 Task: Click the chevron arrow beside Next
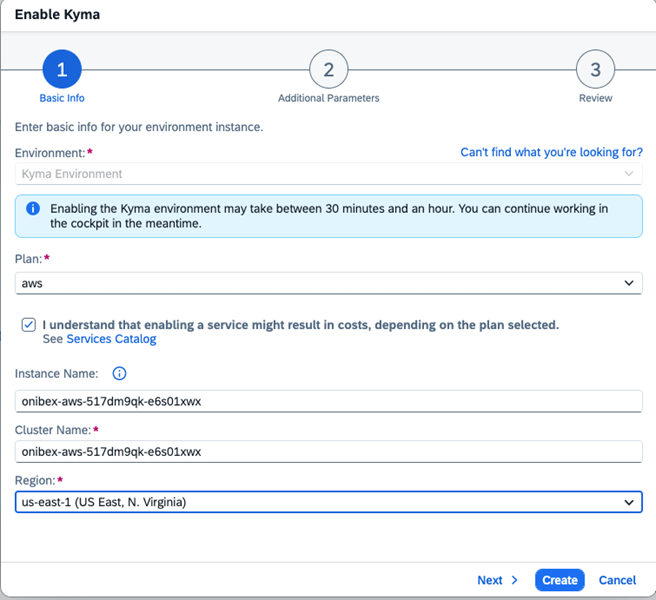(x=515, y=580)
